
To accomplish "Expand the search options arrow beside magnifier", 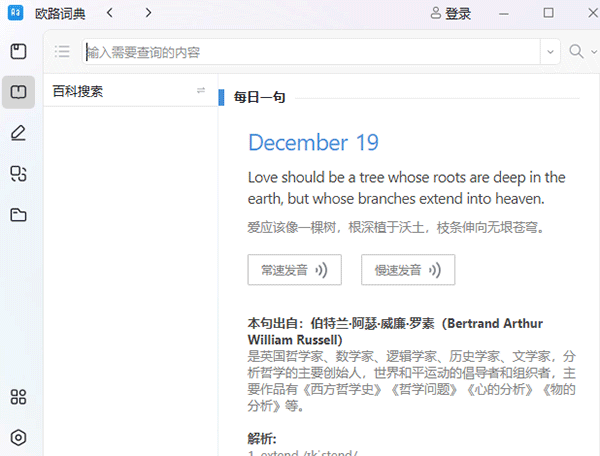I will [x=591, y=52].
